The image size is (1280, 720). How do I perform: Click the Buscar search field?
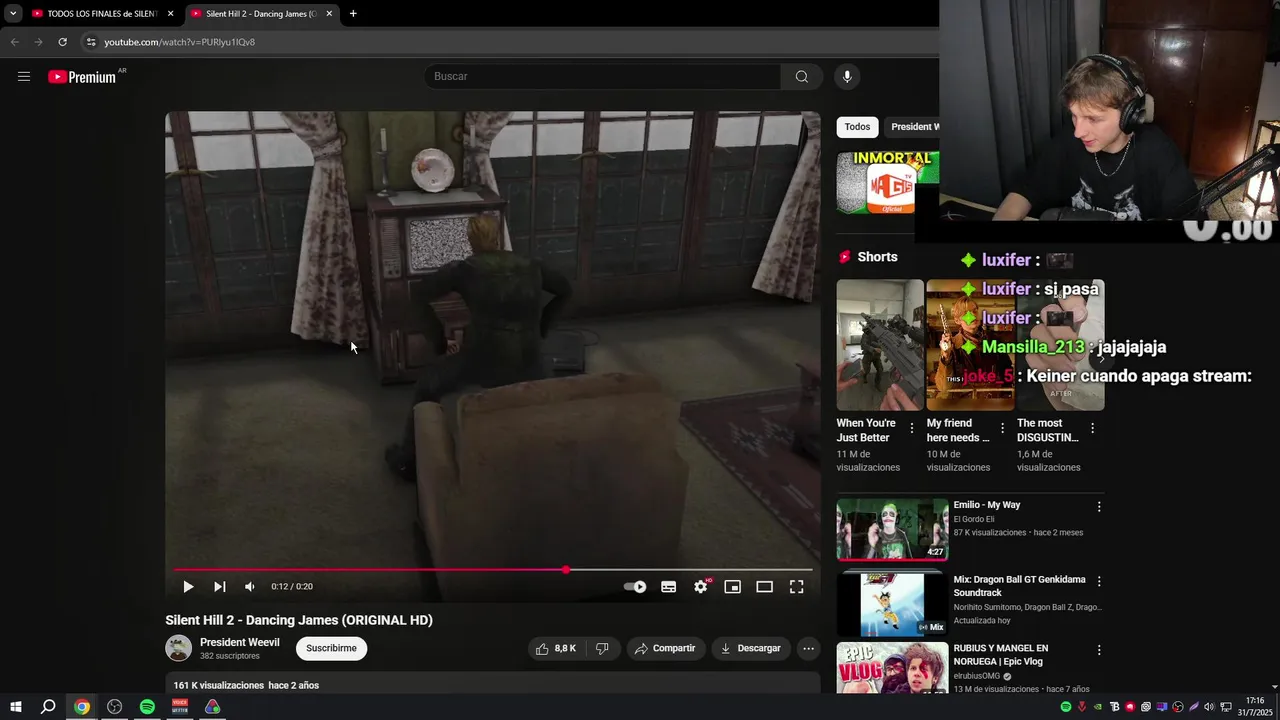tap(603, 77)
